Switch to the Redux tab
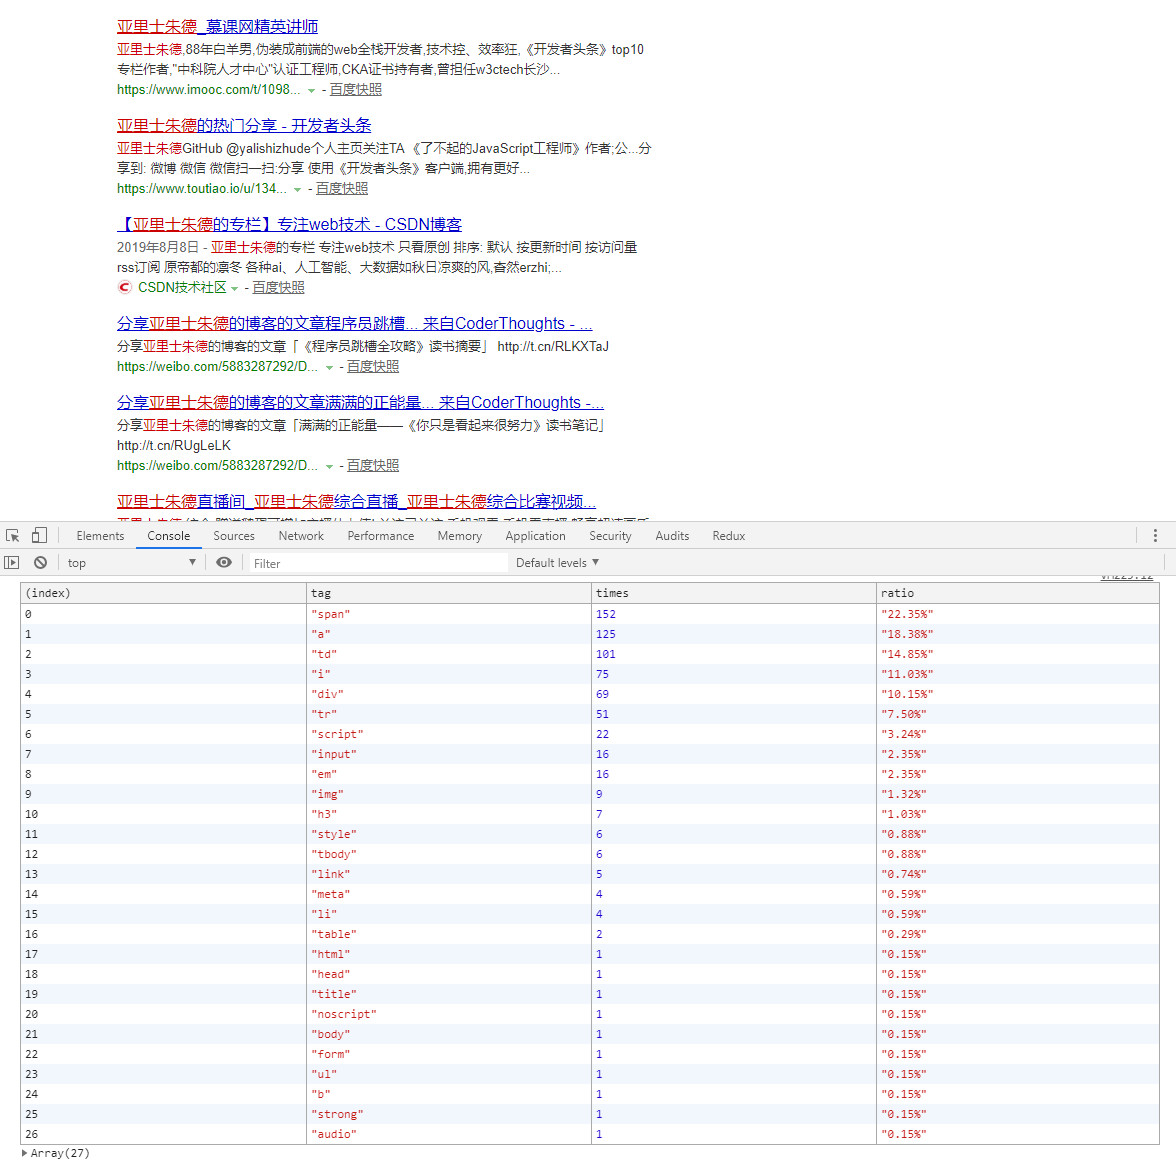This screenshot has width=1176, height=1161. [x=728, y=535]
